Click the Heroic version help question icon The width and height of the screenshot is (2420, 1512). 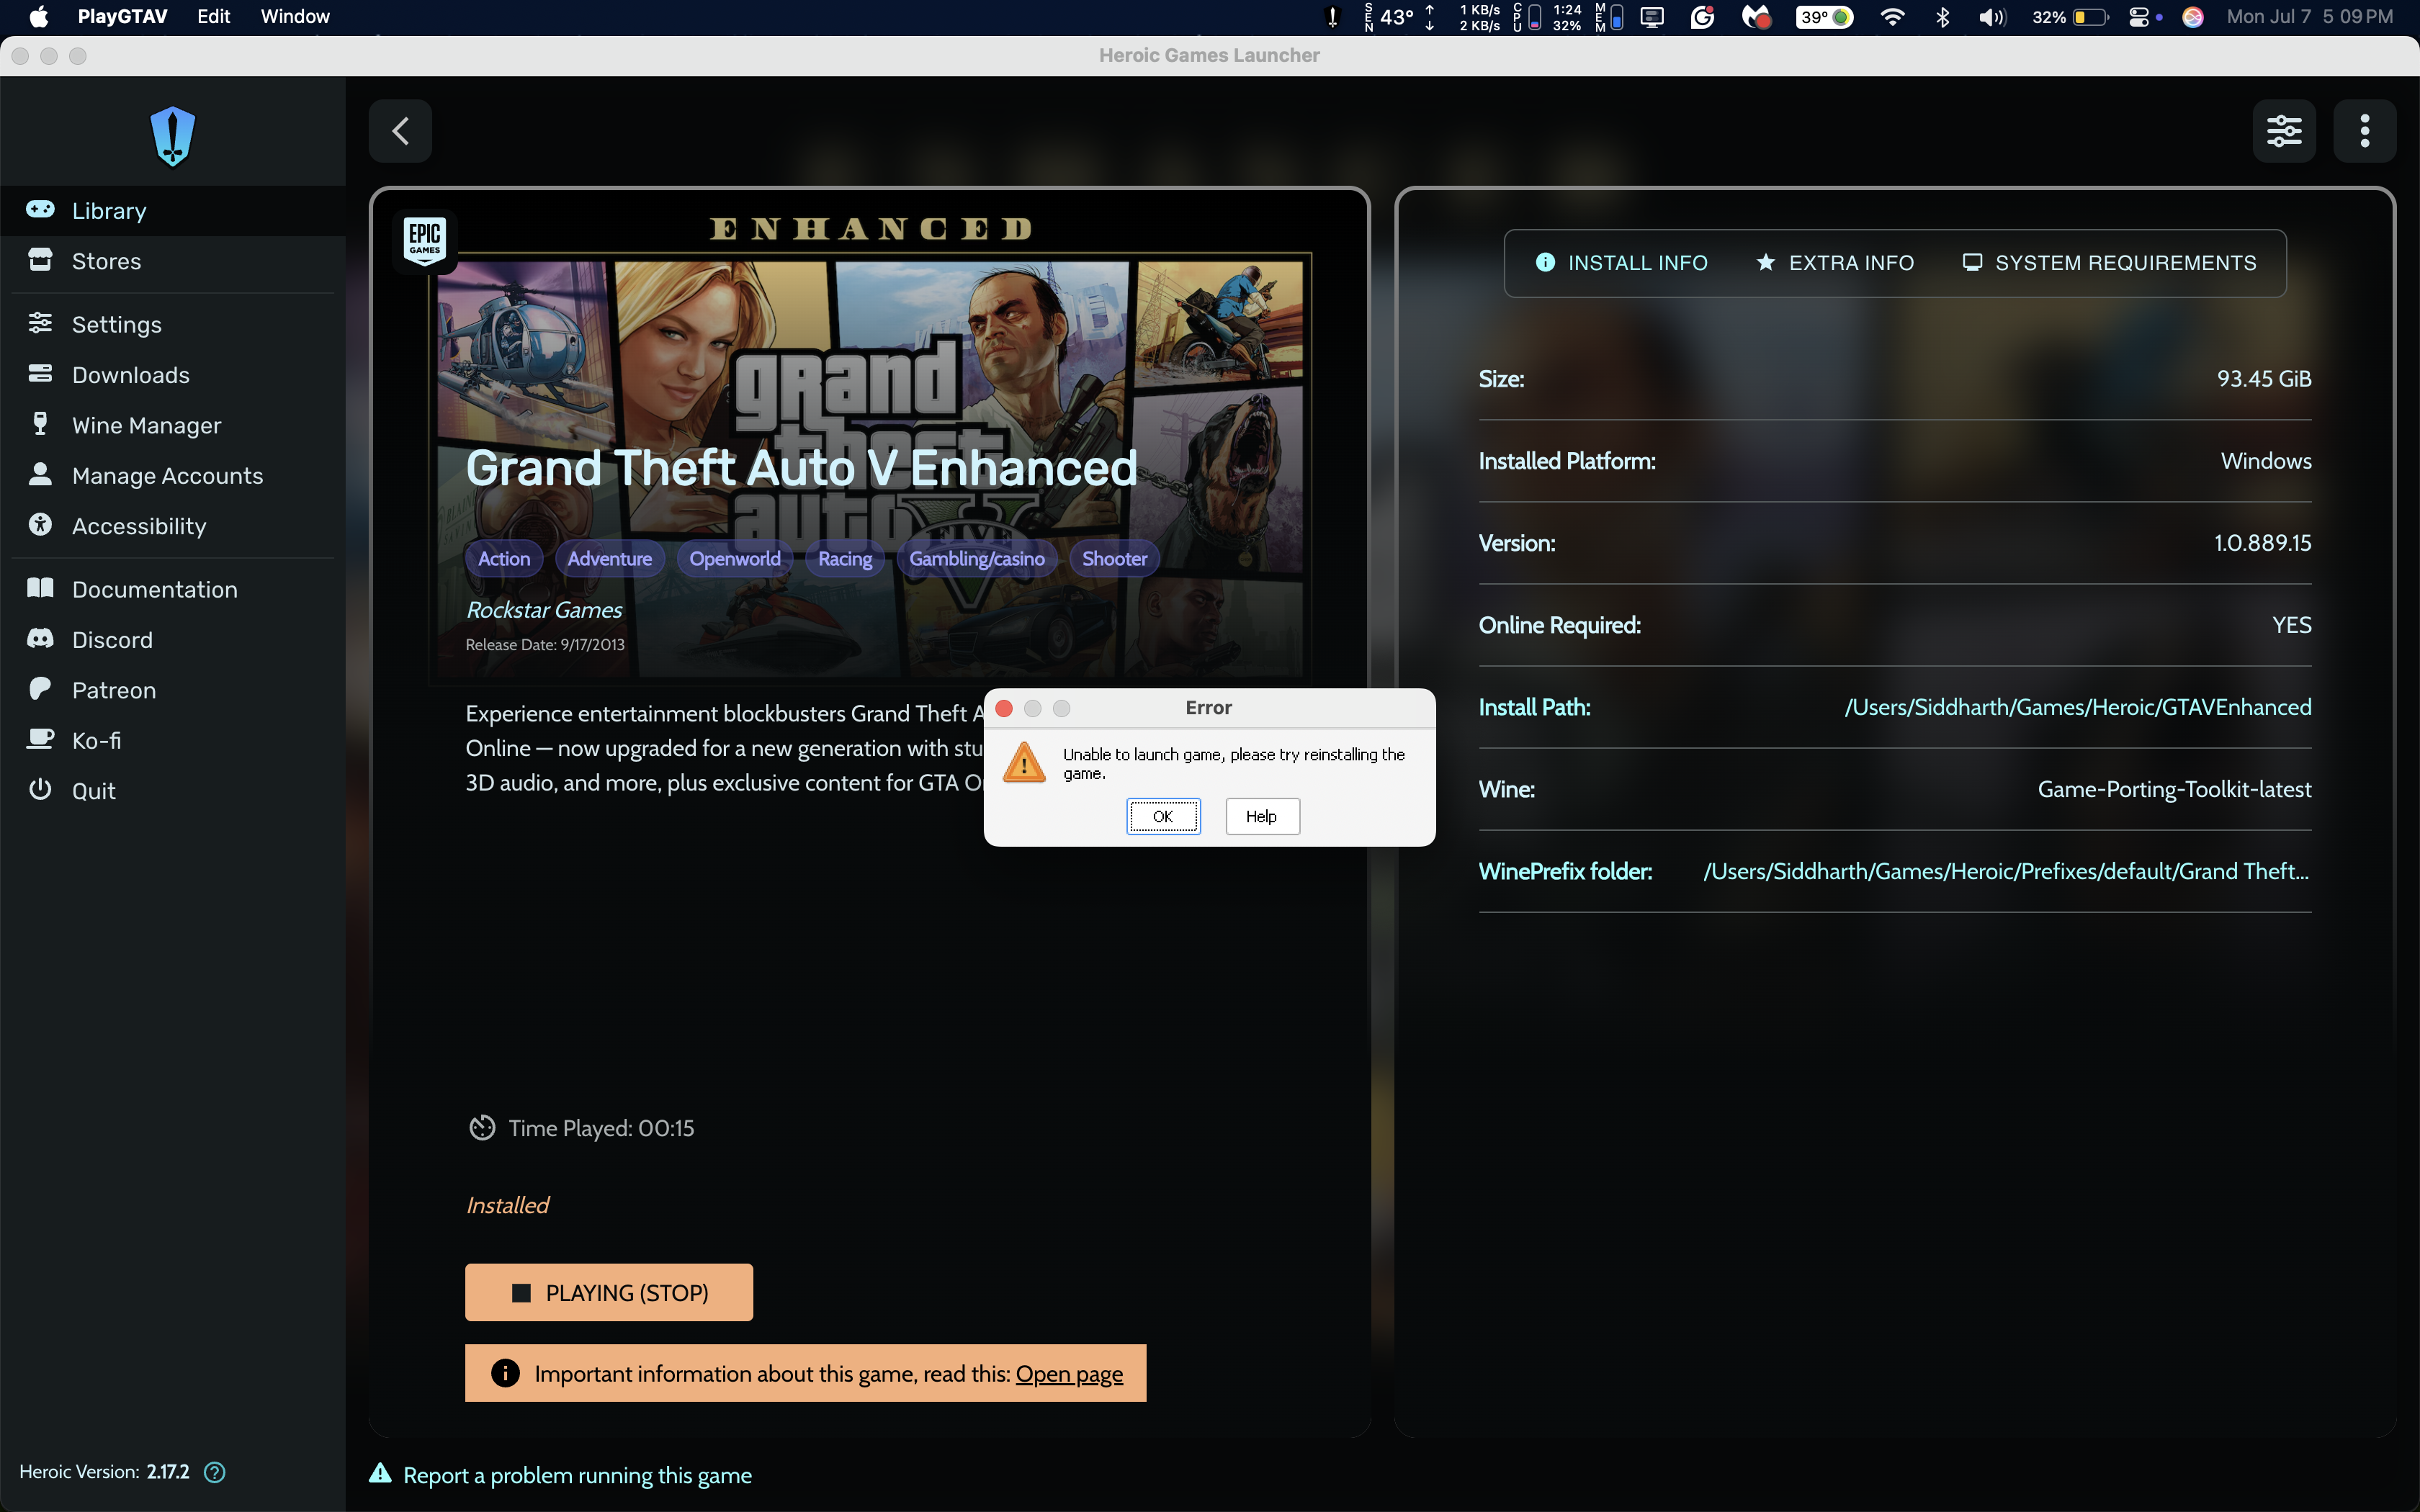pyautogui.click(x=214, y=1472)
